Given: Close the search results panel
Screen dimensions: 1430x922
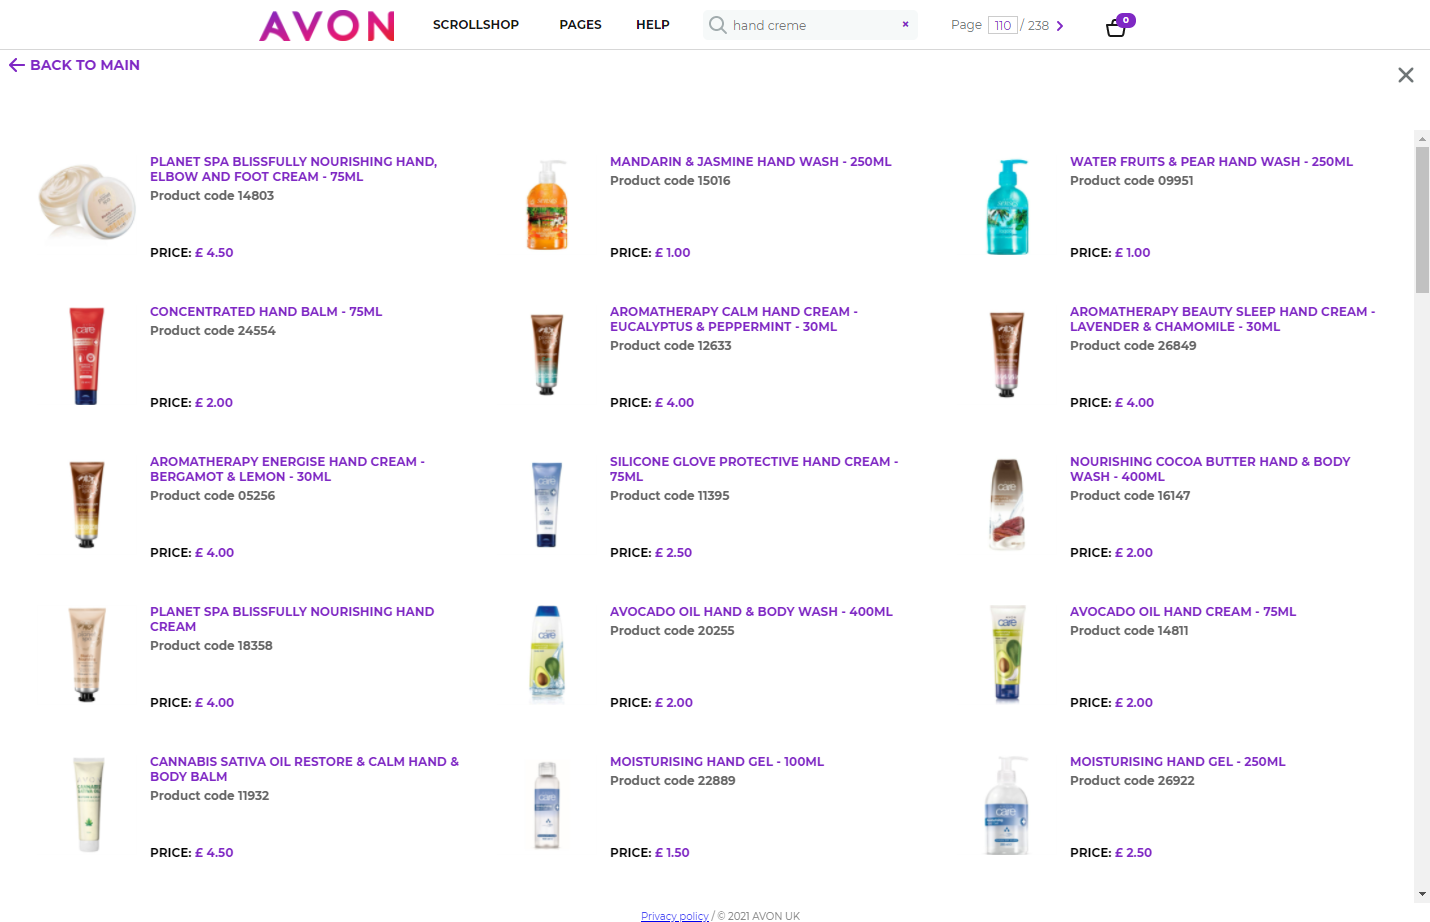Looking at the screenshot, I should click(1405, 75).
